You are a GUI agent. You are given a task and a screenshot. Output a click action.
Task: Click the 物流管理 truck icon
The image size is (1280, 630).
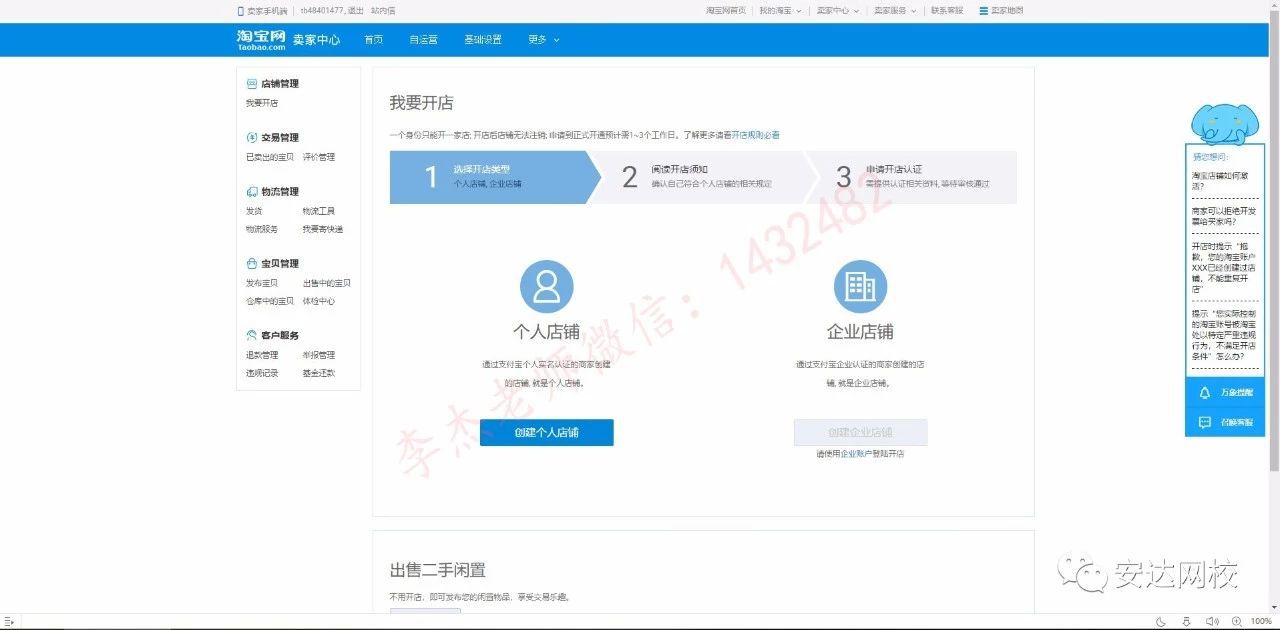click(x=252, y=192)
